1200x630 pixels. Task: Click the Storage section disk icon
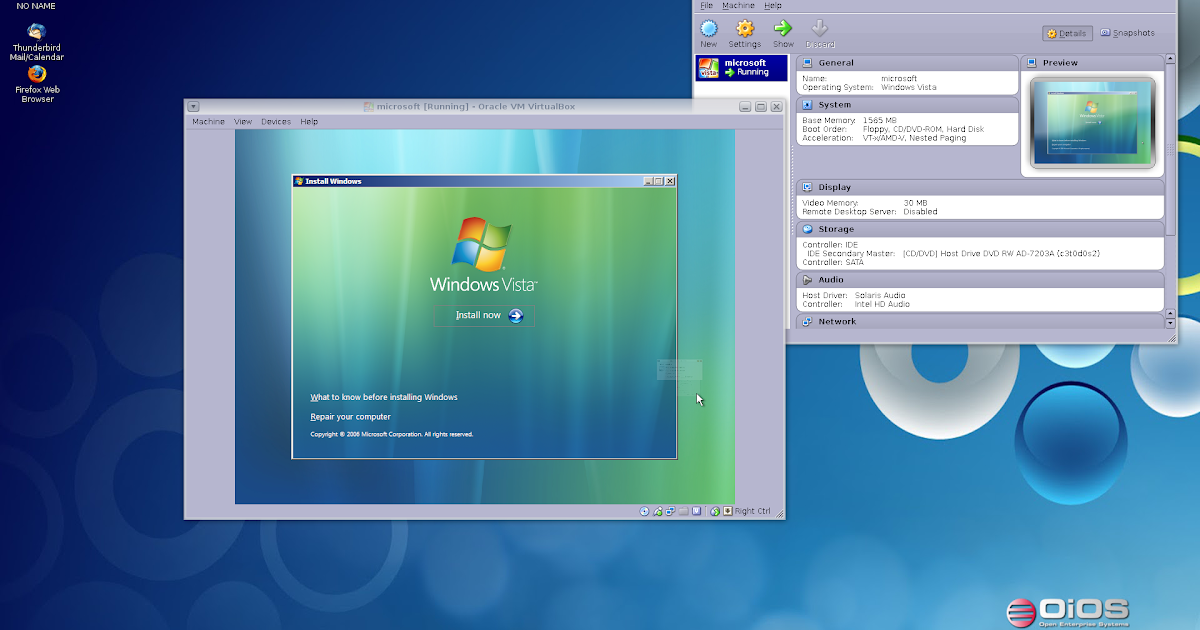(807, 229)
